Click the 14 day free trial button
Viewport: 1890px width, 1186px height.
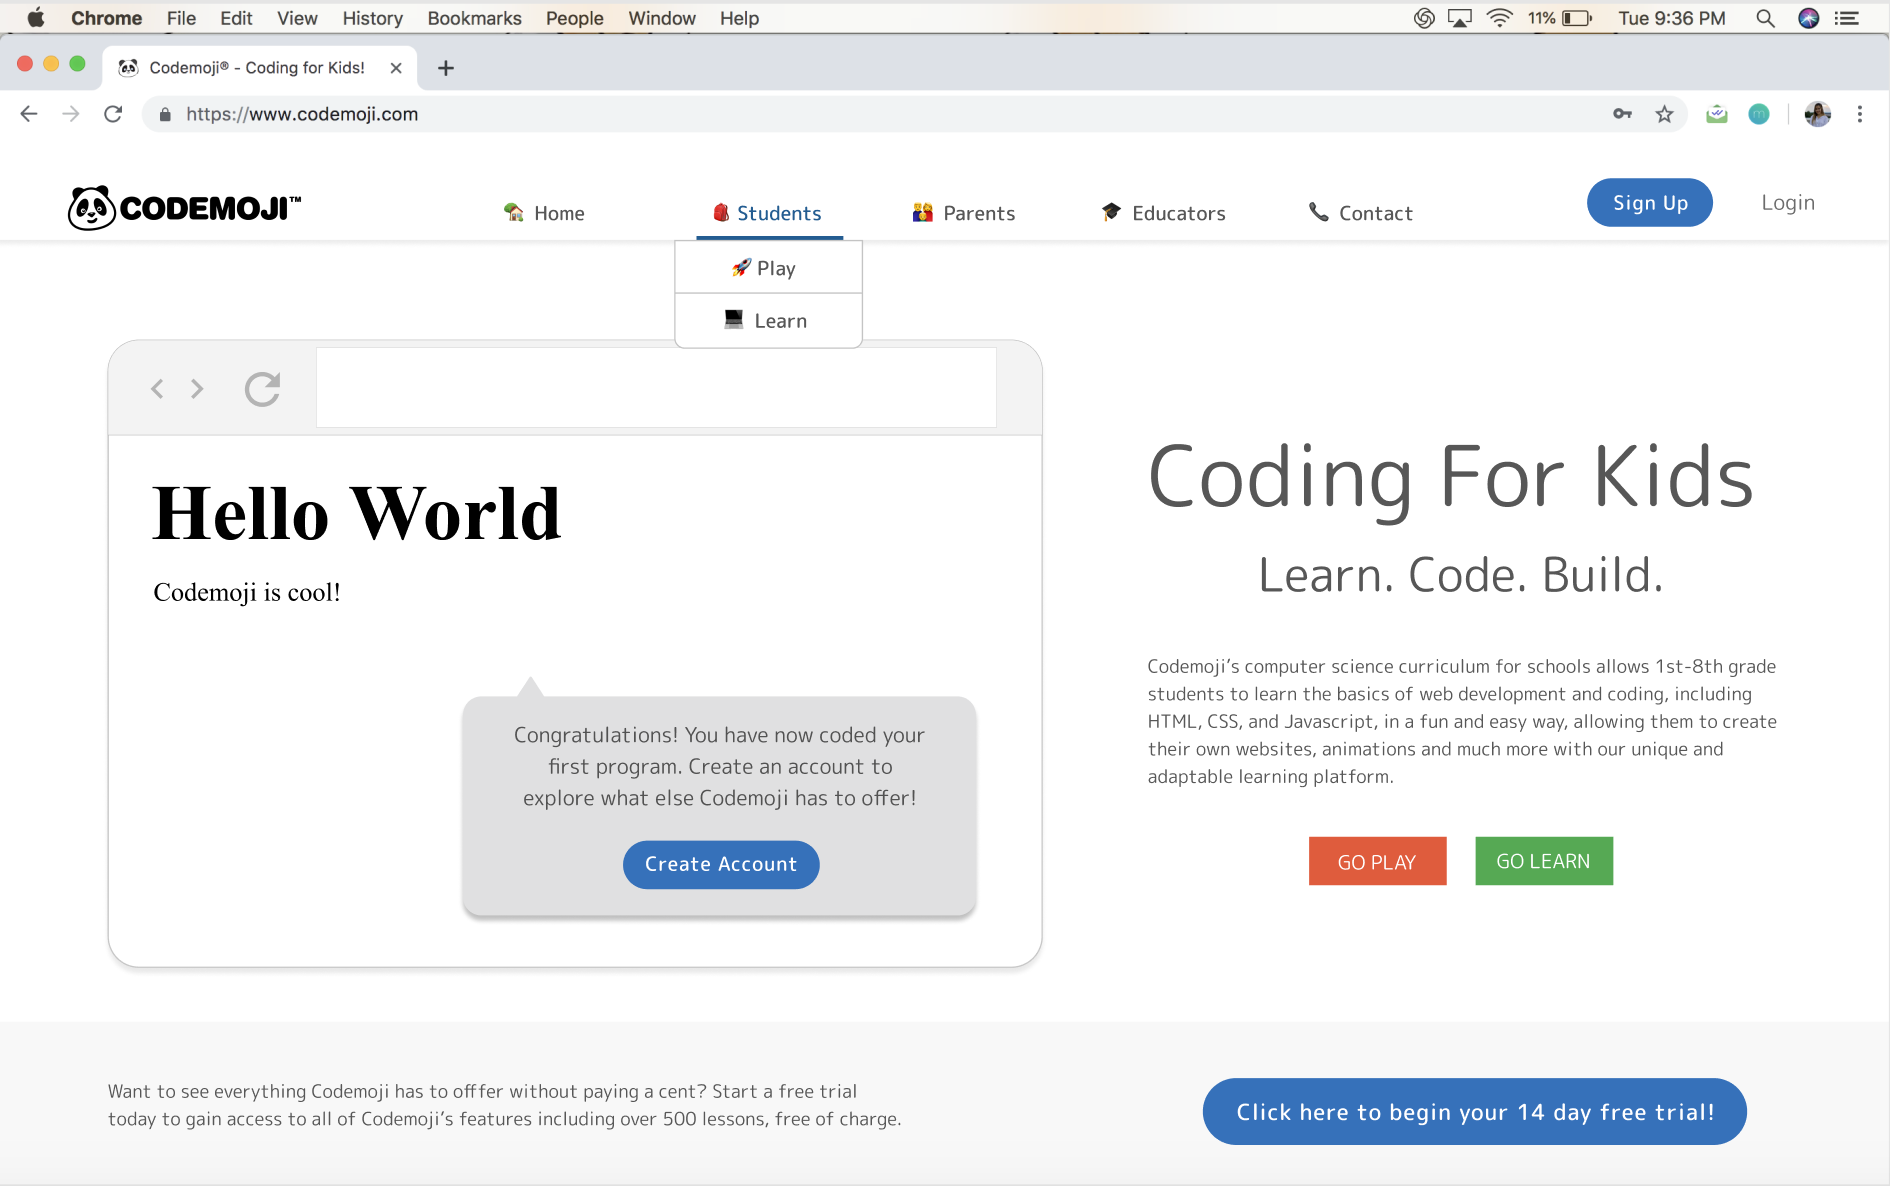pos(1475,1111)
